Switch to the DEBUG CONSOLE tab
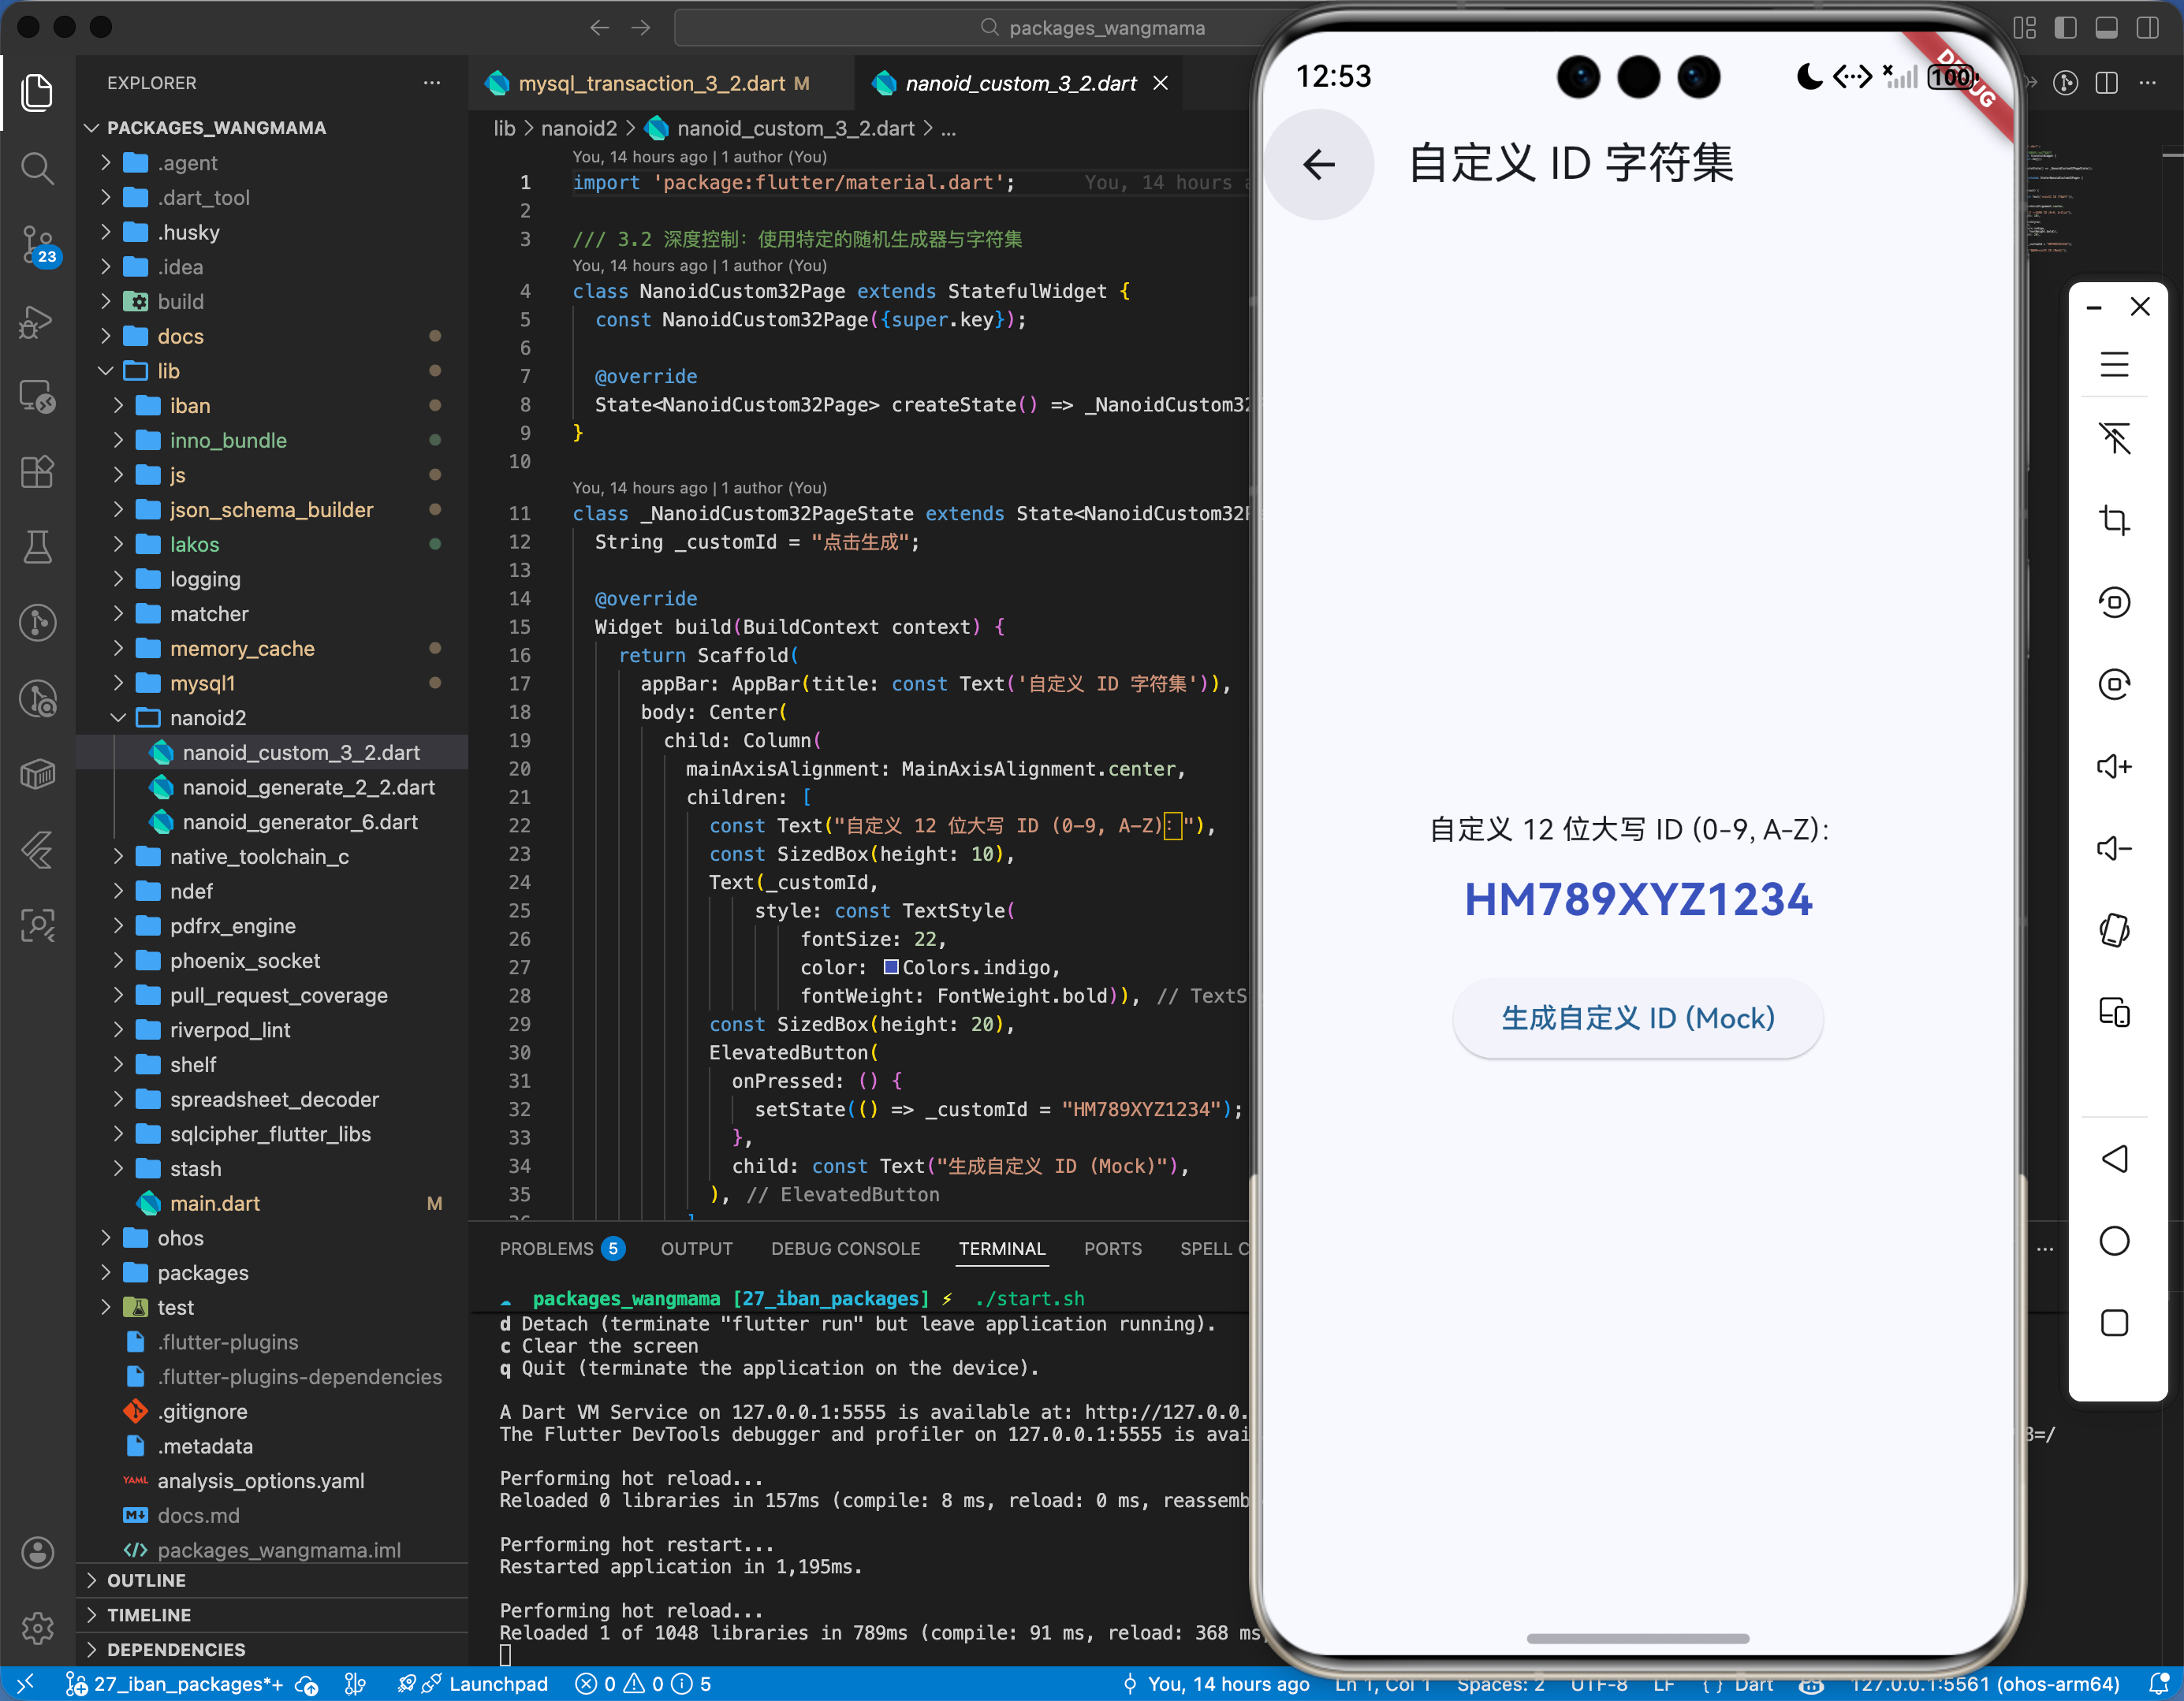Screen dimensions: 2184x1701 pos(845,1249)
